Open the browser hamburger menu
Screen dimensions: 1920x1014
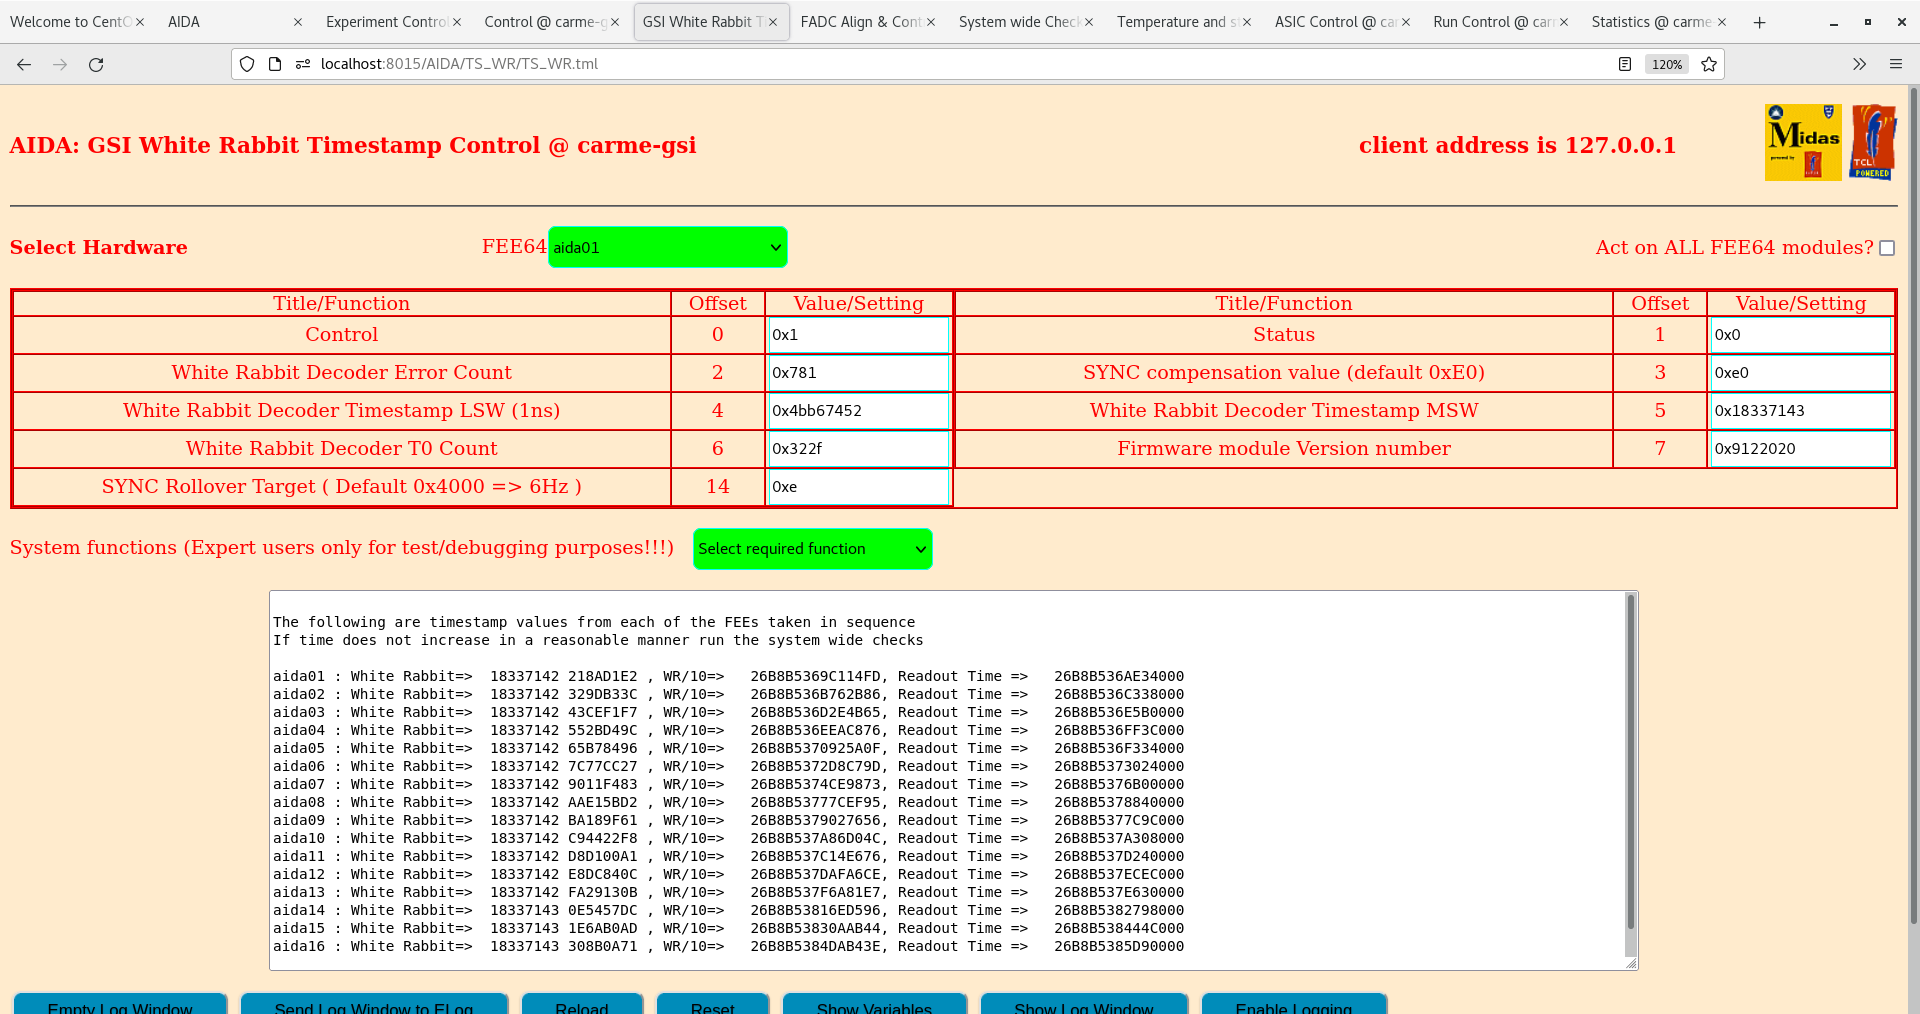(x=1896, y=64)
